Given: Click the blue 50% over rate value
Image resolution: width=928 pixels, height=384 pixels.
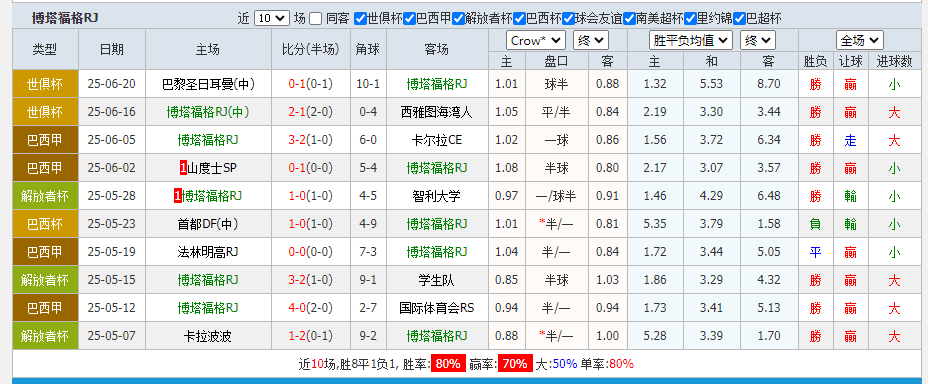Looking at the screenshot, I should pyautogui.click(x=564, y=363).
